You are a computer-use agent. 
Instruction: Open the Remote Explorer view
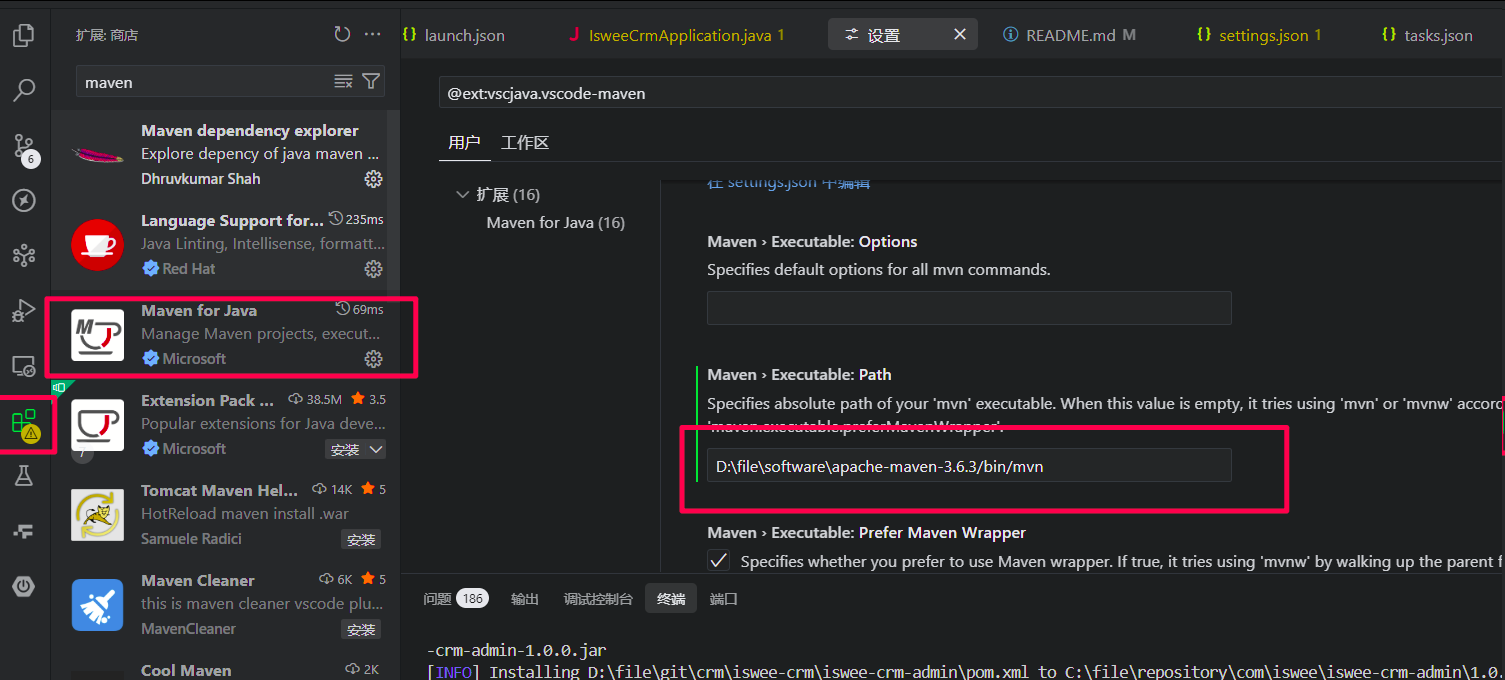[24, 366]
